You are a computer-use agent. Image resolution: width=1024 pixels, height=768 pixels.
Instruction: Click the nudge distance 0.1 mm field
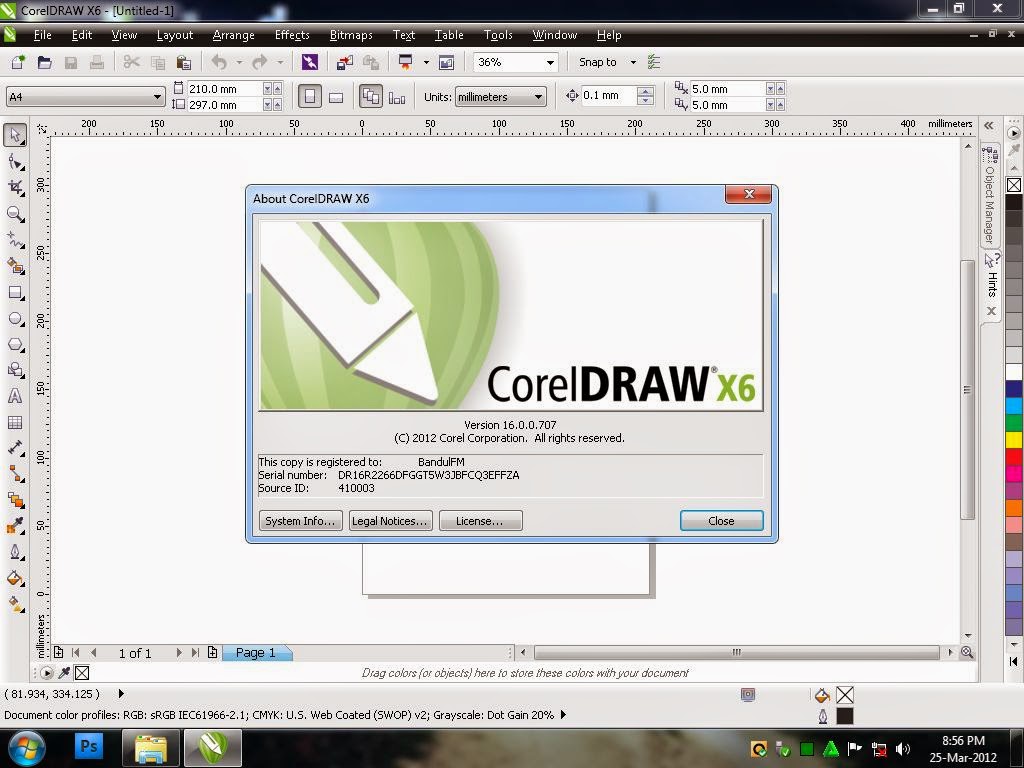pos(607,95)
